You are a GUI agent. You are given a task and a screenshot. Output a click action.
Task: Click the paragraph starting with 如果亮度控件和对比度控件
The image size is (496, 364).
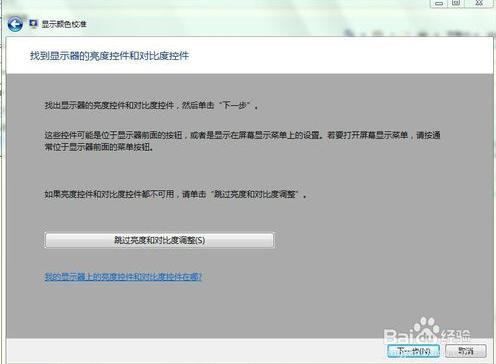tap(175, 194)
